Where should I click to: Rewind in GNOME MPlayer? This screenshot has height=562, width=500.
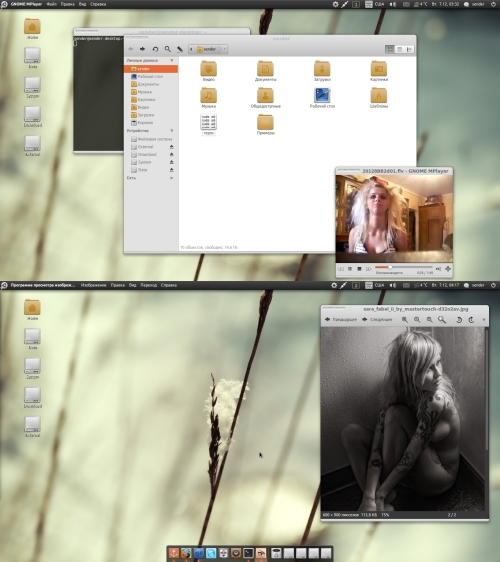tap(341, 269)
